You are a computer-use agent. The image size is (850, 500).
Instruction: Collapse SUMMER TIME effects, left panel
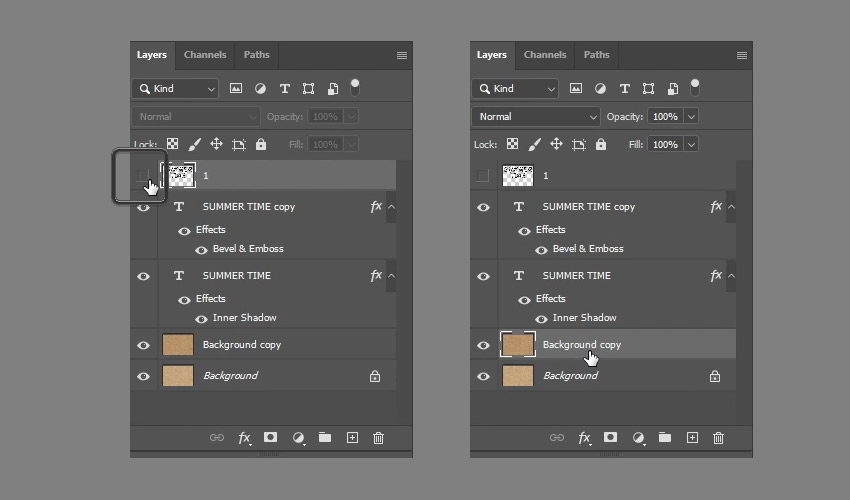(391, 275)
